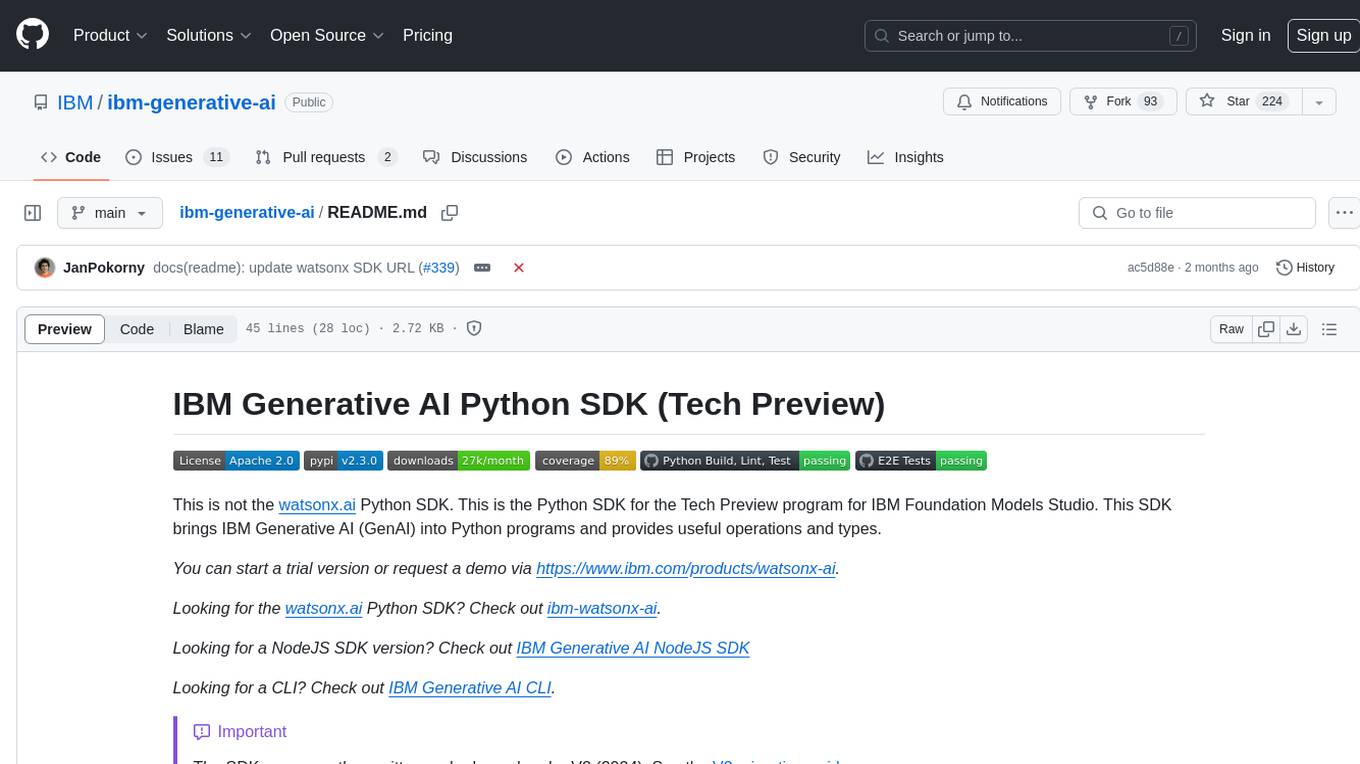The height and width of the screenshot is (764, 1360).
Task: Click JanPokorny avatar image
Action: [44, 267]
